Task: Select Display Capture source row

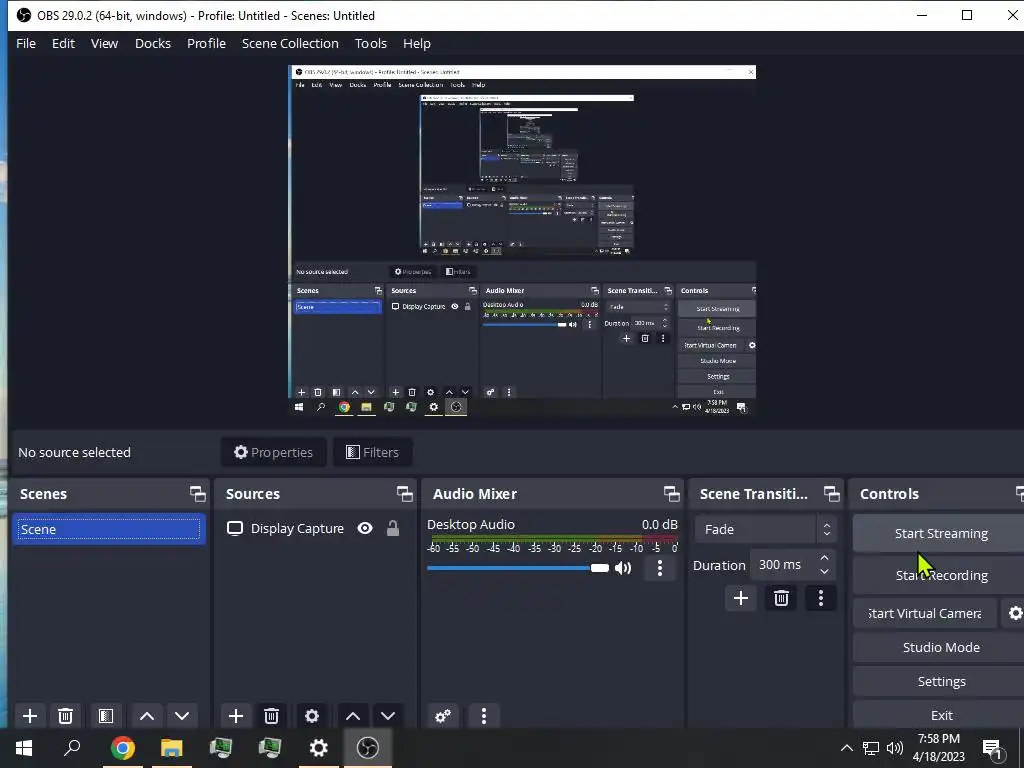Action: tap(315, 528)
